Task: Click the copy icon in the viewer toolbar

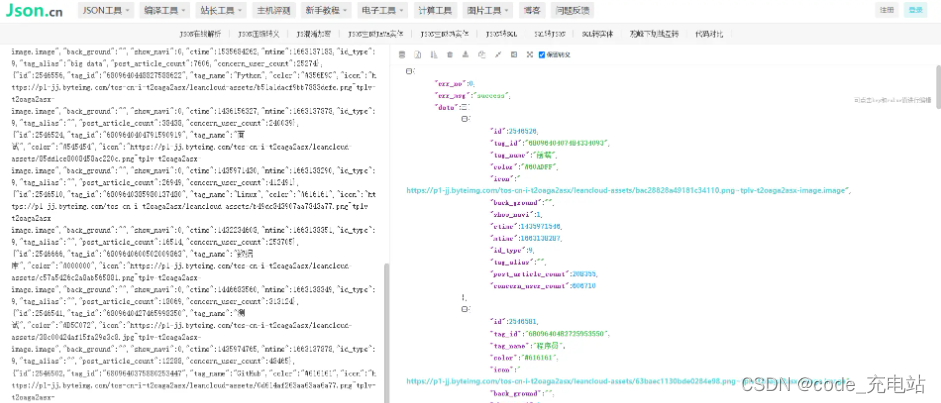Action: (x=481, y=55)
